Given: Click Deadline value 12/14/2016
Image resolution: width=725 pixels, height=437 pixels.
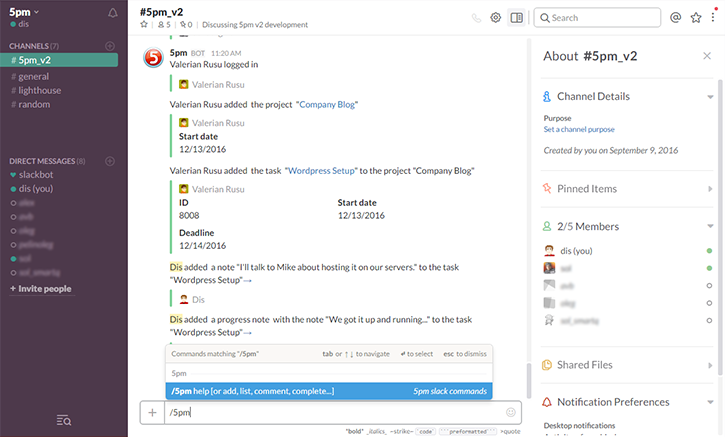Looking at the screenshot, I should tap(203, 246).
